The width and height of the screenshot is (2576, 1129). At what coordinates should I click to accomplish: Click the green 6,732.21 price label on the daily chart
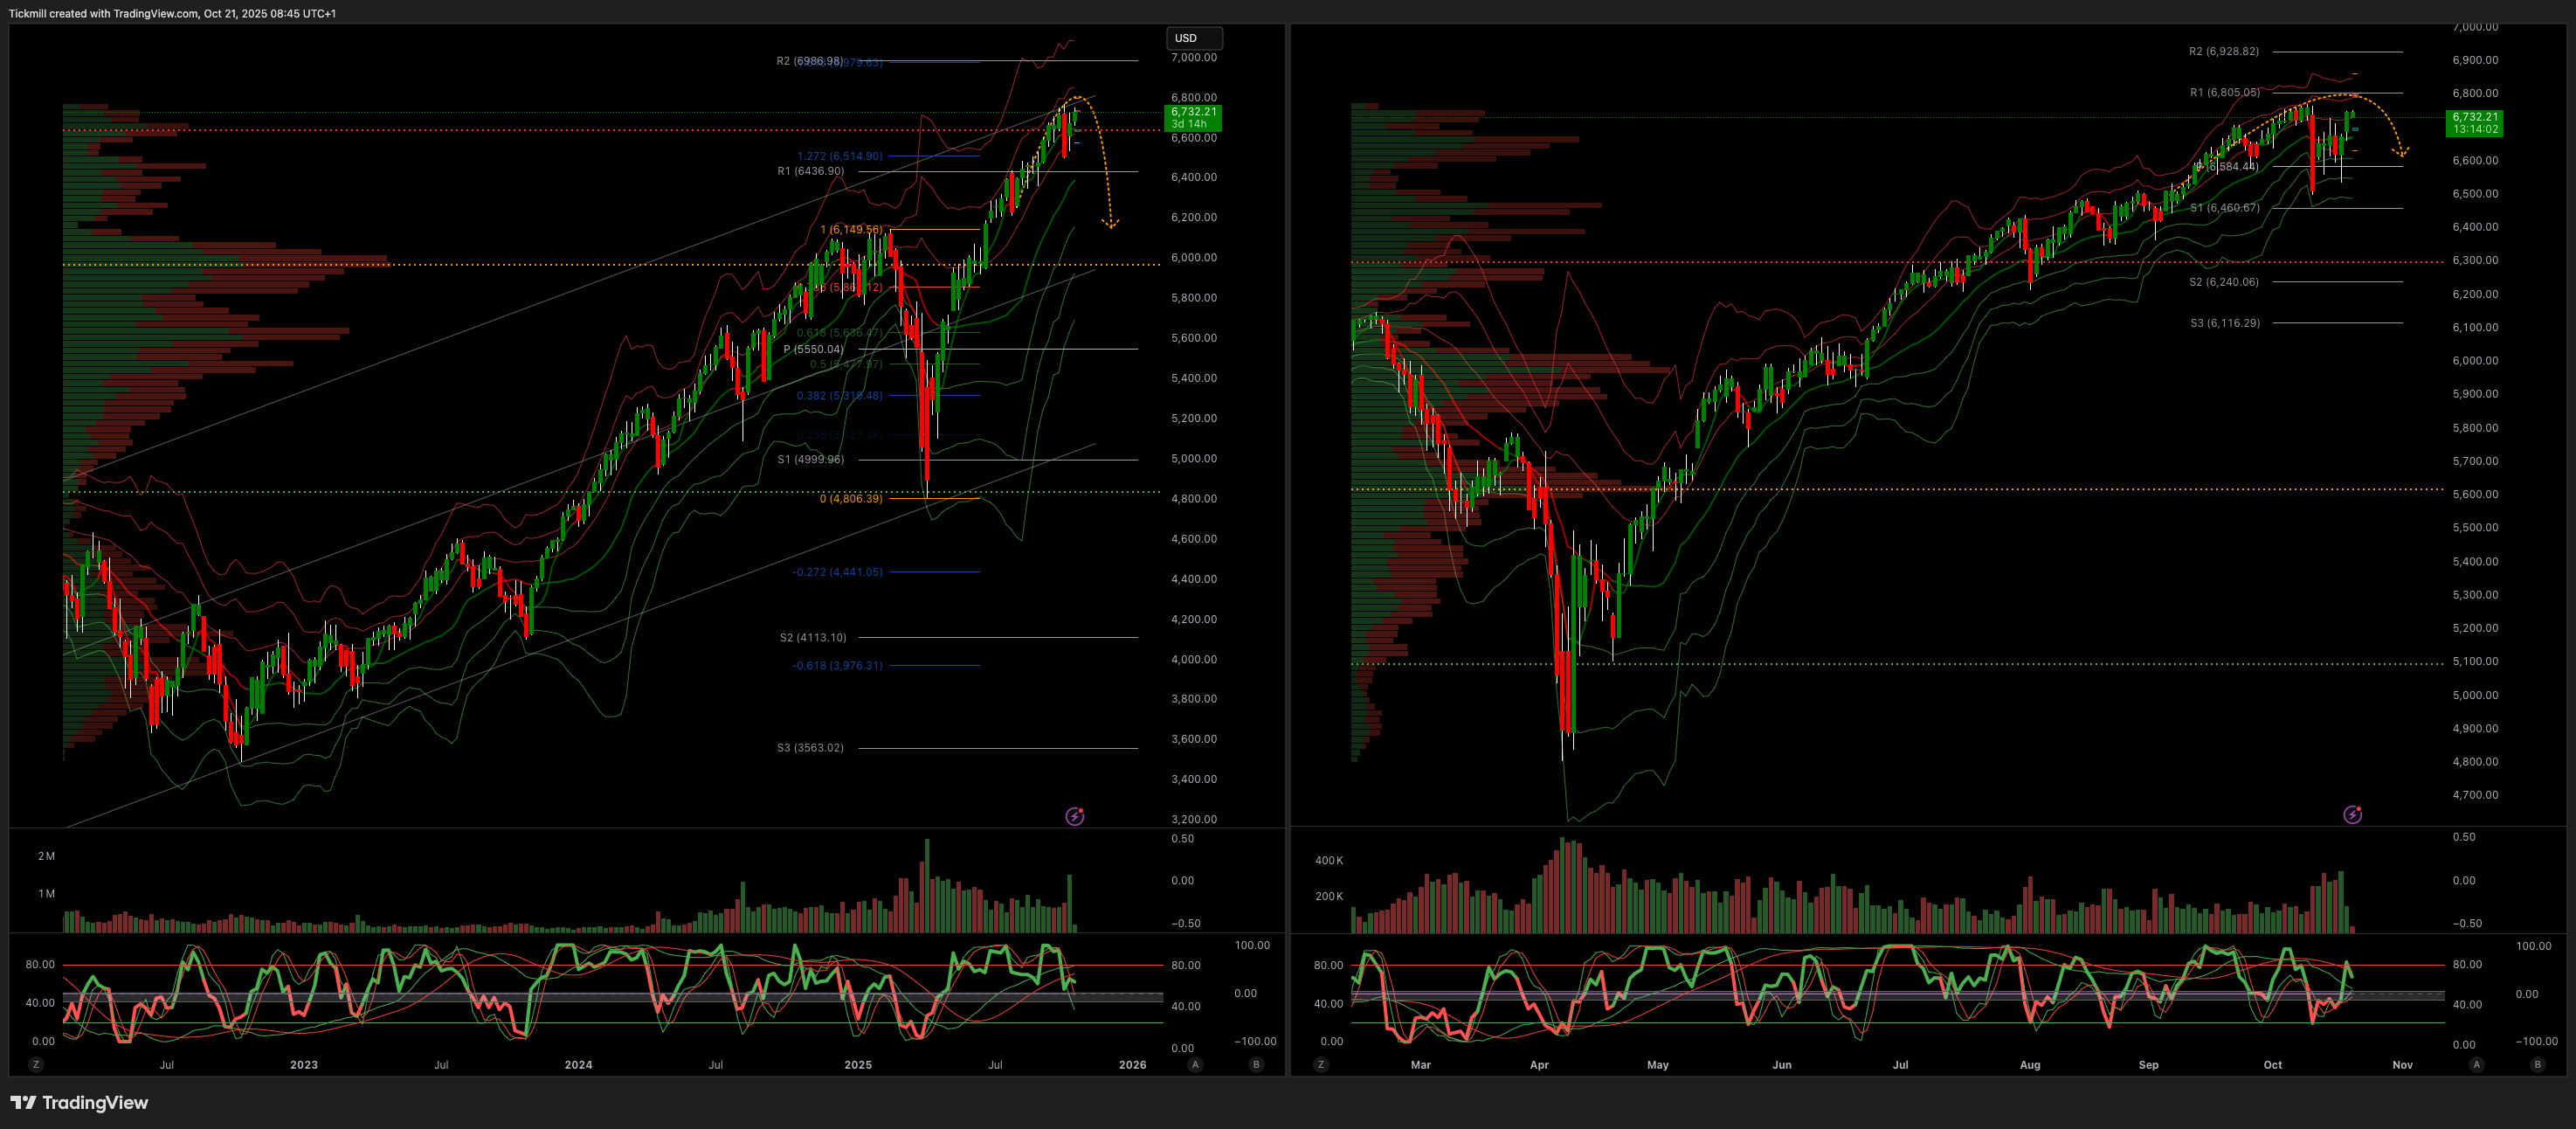(x=2474, y=122)
